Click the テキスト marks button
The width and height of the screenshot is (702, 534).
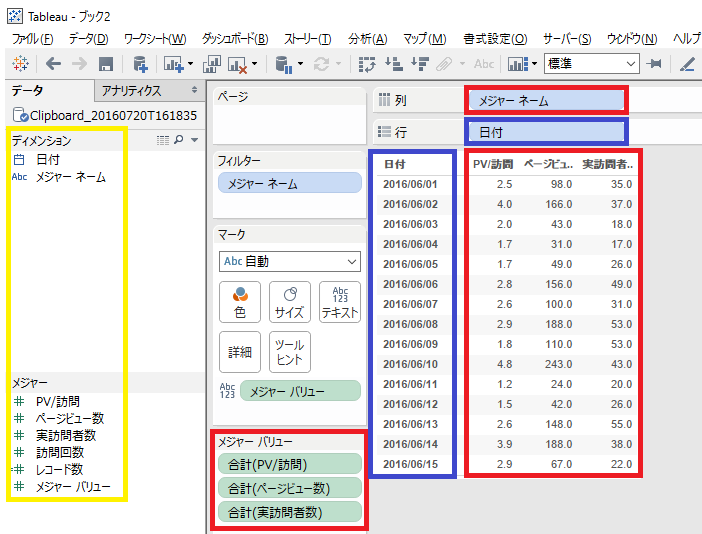click(340, 302)
